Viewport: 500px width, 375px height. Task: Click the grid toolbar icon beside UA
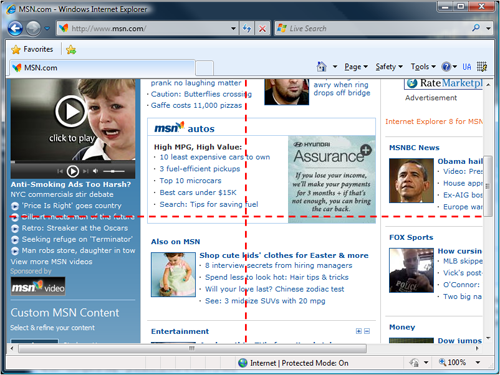point(482,67)
